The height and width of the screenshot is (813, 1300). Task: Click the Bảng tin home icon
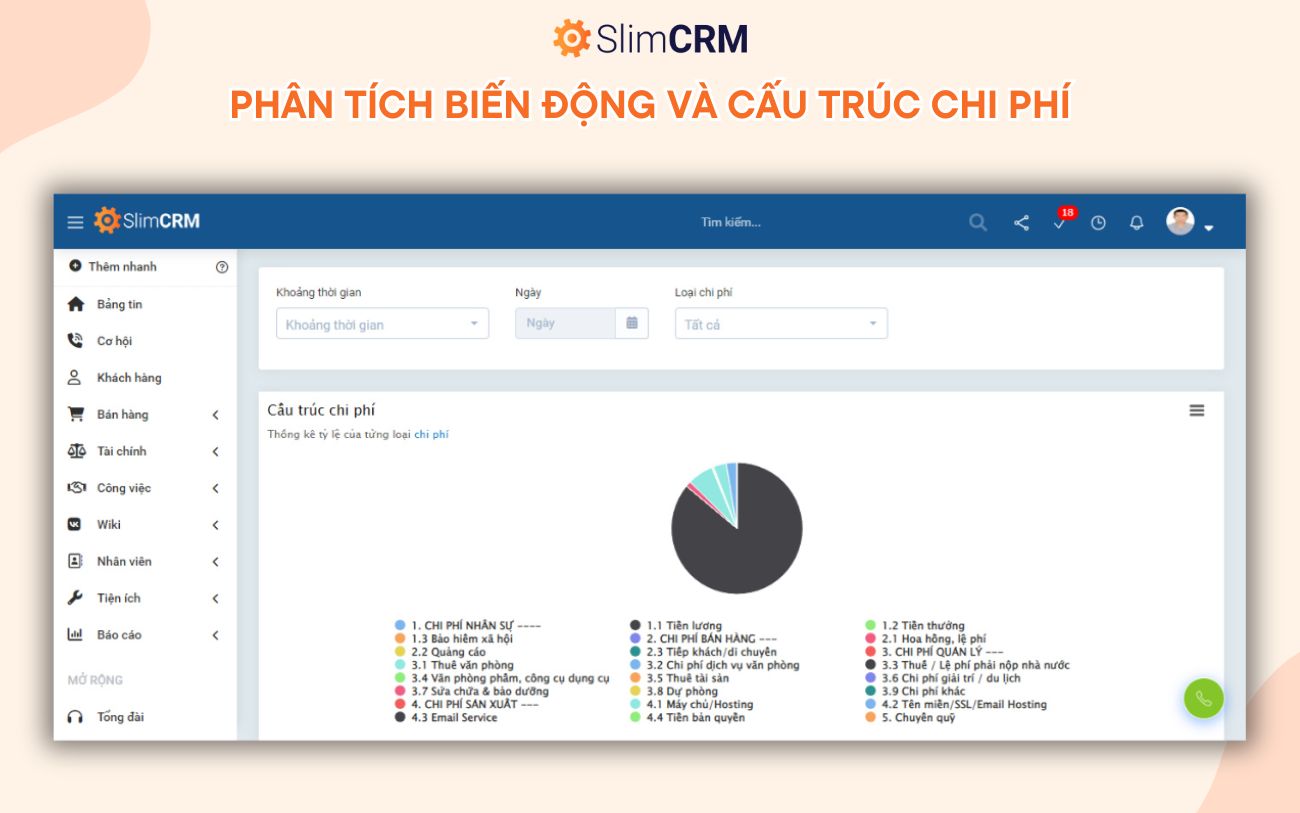(75, 304)
